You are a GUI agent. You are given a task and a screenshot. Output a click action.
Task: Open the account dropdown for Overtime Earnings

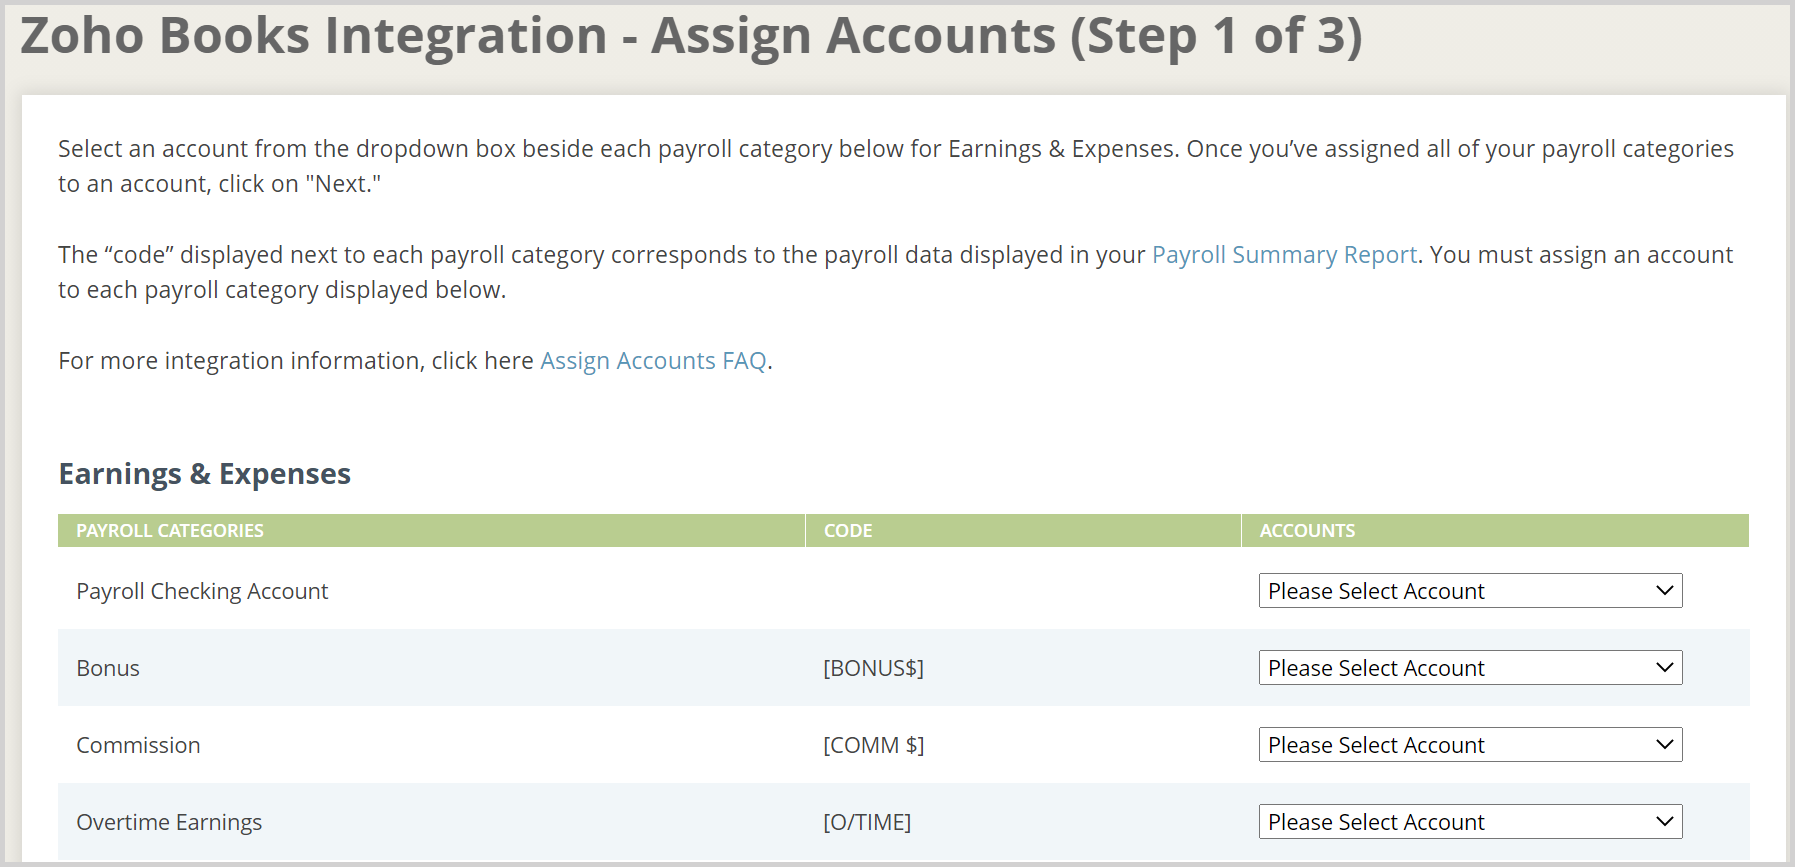point(1468,821)
